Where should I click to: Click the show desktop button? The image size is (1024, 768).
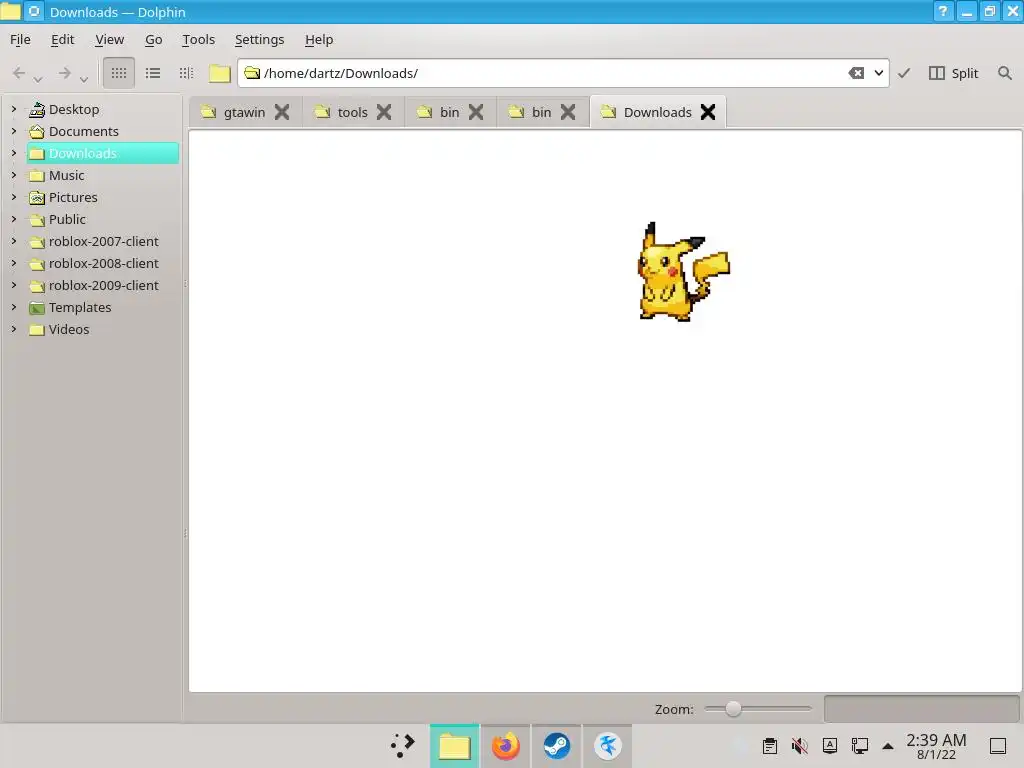(998, 746)
